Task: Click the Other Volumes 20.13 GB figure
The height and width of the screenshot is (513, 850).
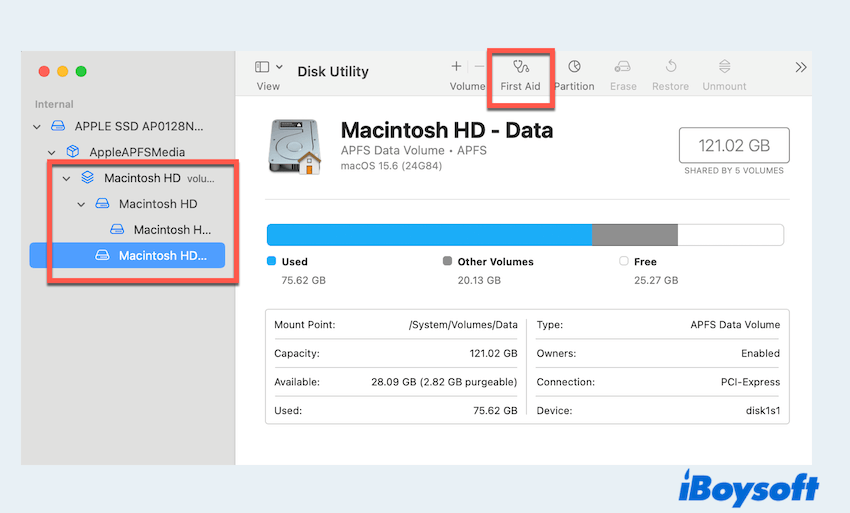Action: [x=479, y=280]
